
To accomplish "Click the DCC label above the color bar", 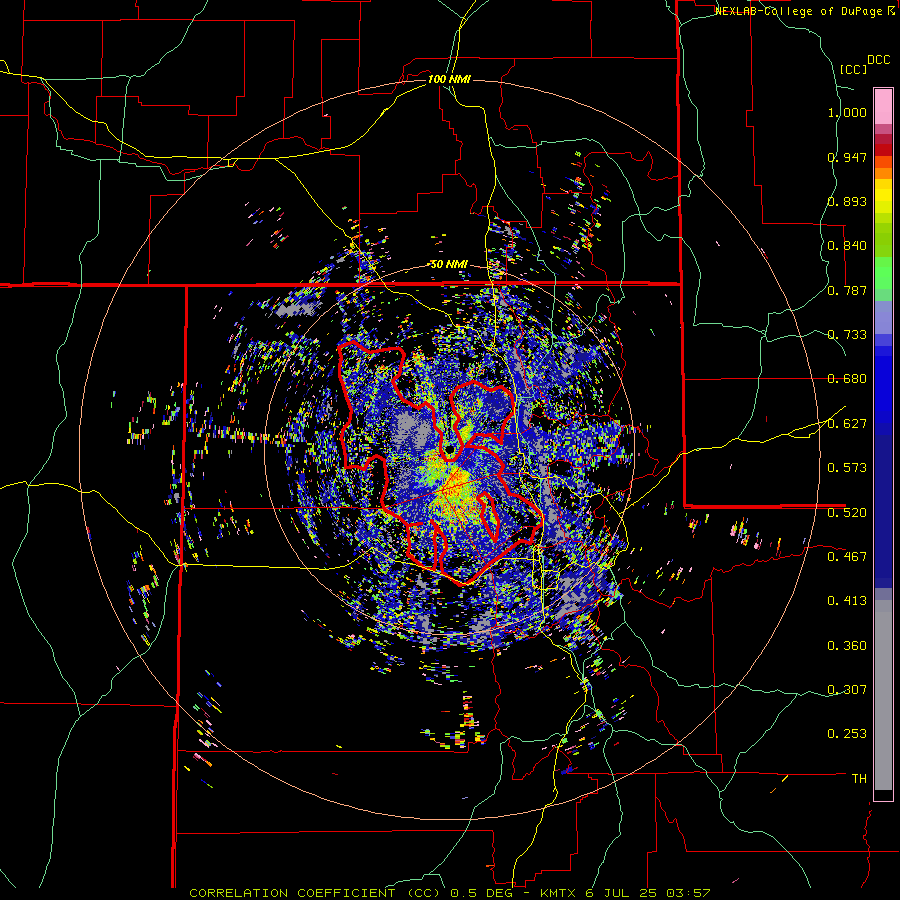I will (x=878, y=60).
